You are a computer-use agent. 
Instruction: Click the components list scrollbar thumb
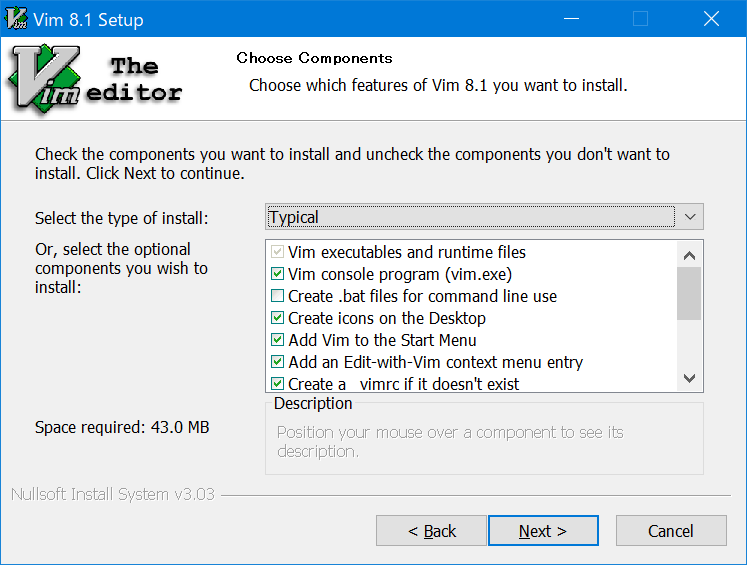tap(689, 293)
